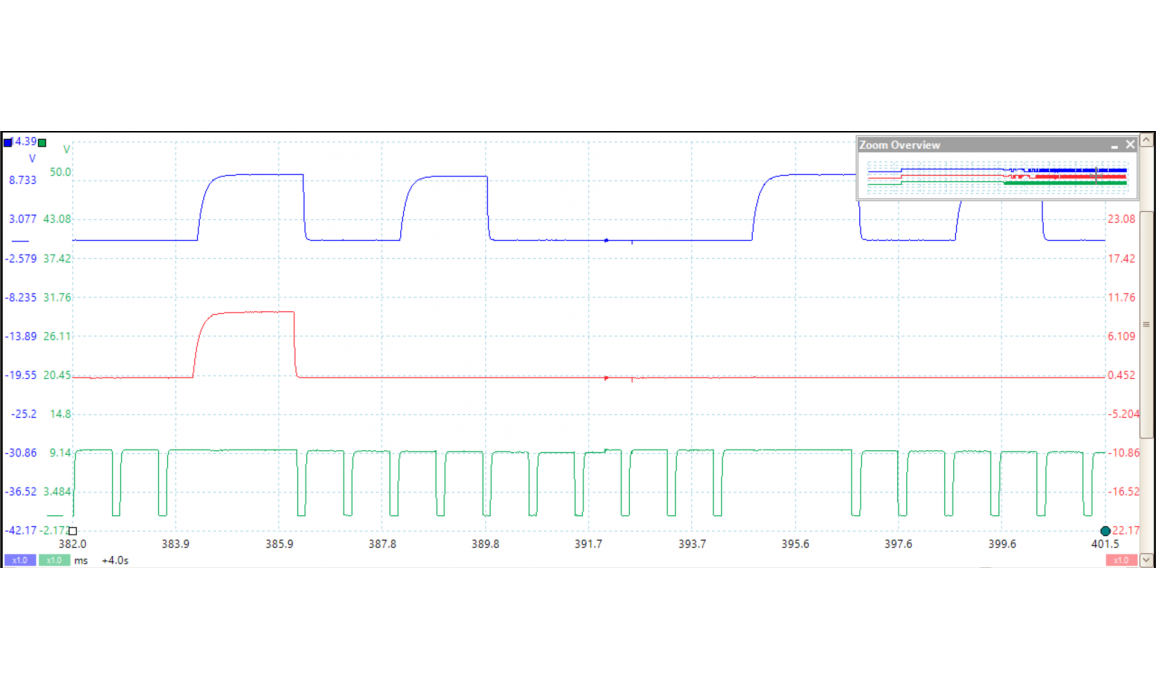Close the Zoom Overview panel
Viewport: 1156px width, 700px height.
tap(1131, 145)
